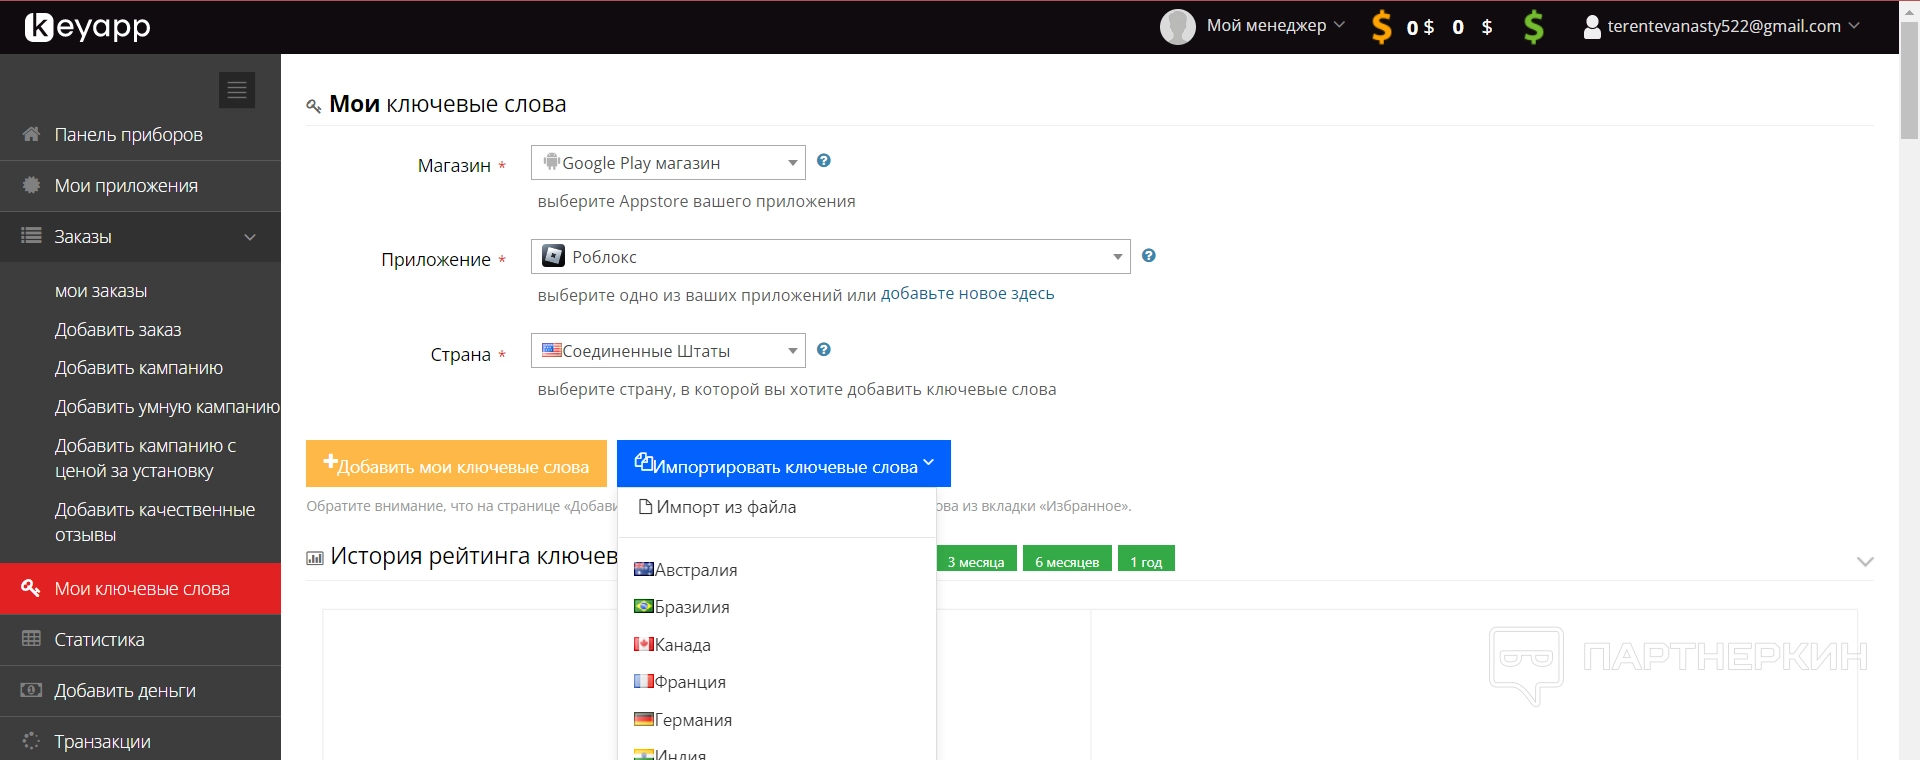1920x760 pixels.
Task: Open the Соединенные Штаты country dropdown
Action: click(x=667, y=351)
